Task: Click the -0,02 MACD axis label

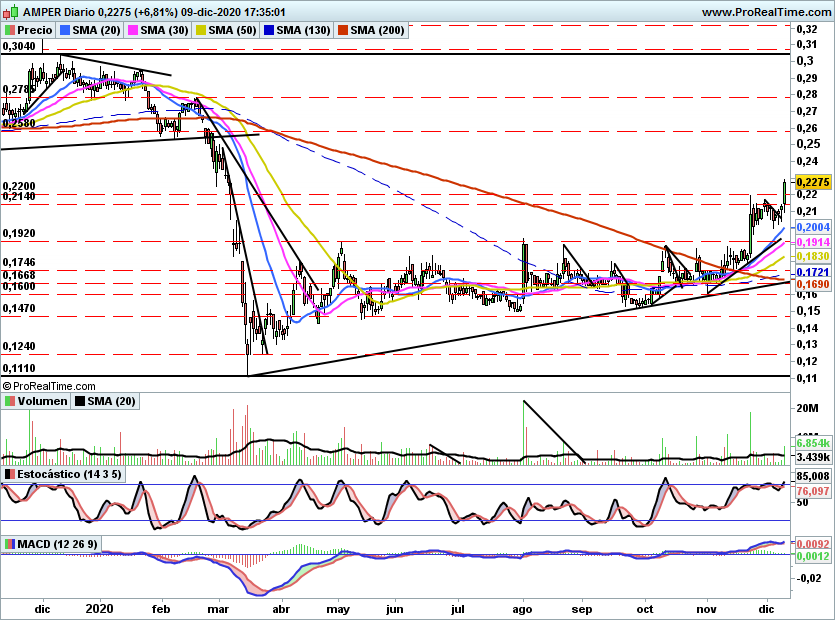Action: 808,578
